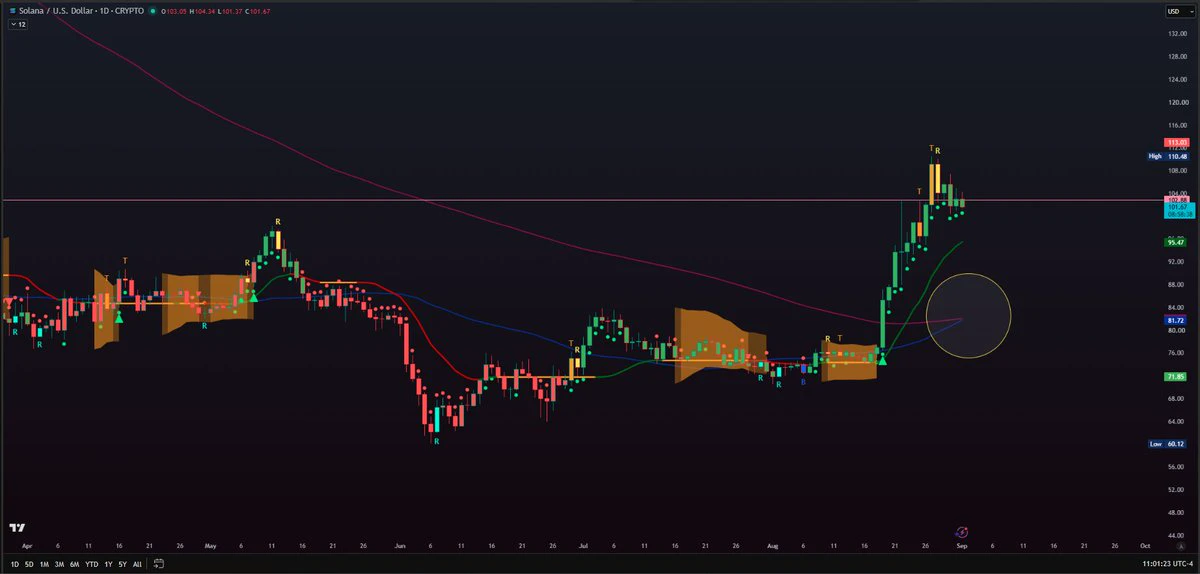Image resolution: width=1200 pixels, height=574 pixels.
Task: Click the Oct label on the time axis
Action: click(1145, 547)
